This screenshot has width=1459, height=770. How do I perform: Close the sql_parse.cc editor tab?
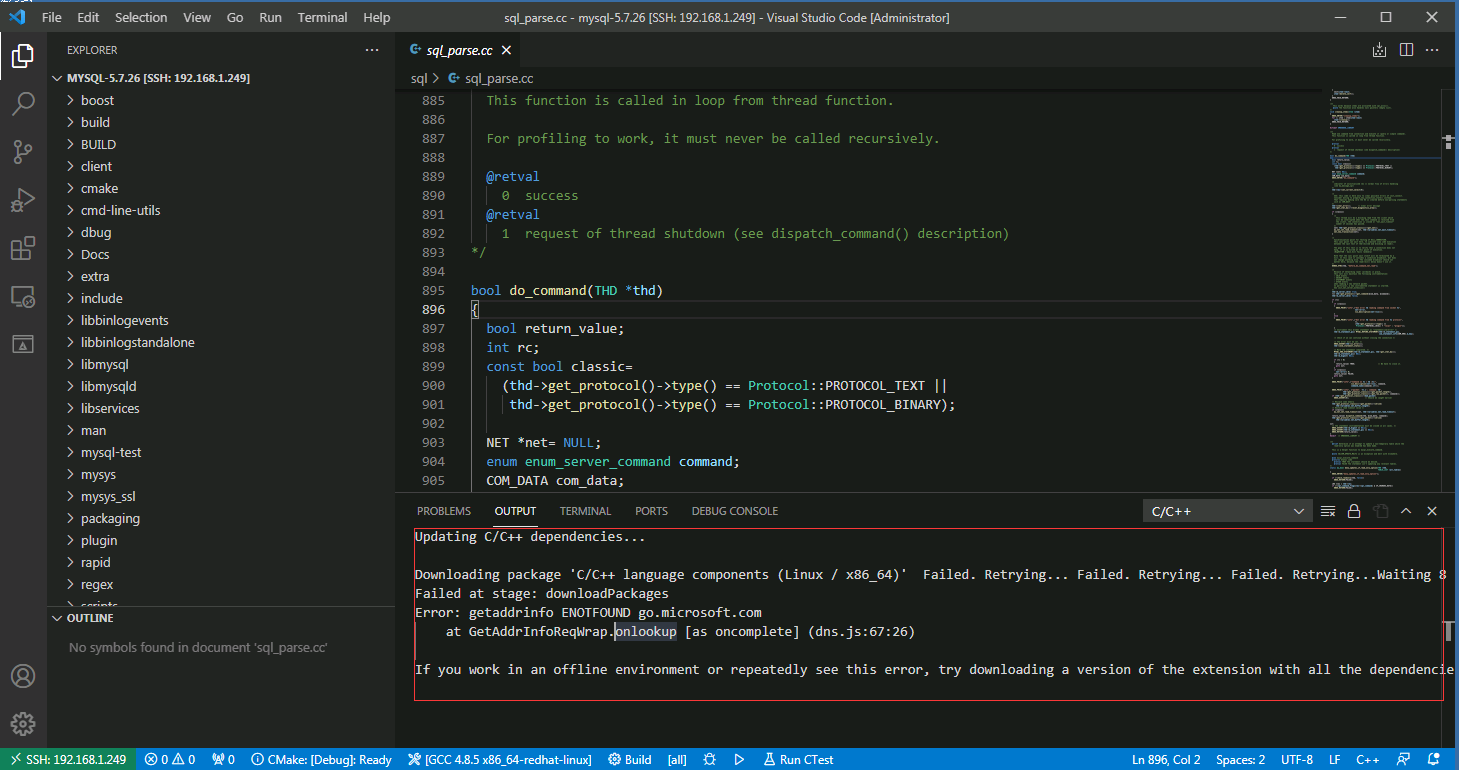coord(506,50)
